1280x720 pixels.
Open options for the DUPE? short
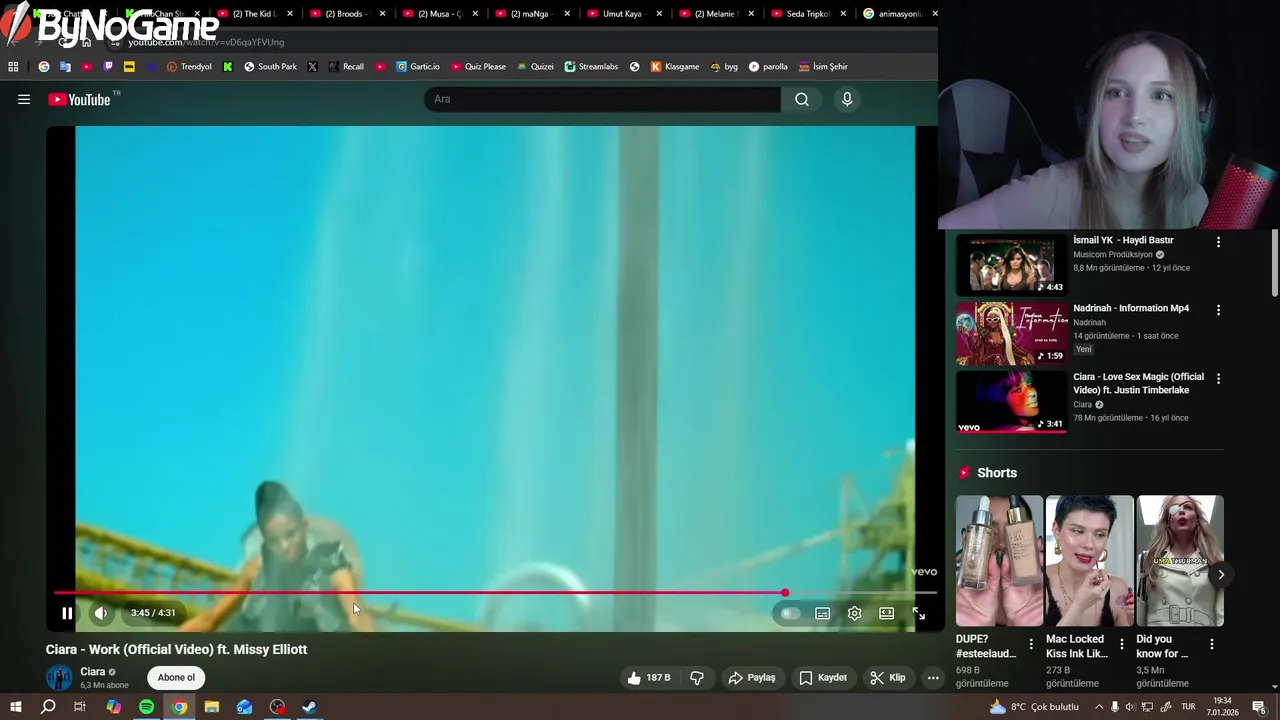[1031, 645]
